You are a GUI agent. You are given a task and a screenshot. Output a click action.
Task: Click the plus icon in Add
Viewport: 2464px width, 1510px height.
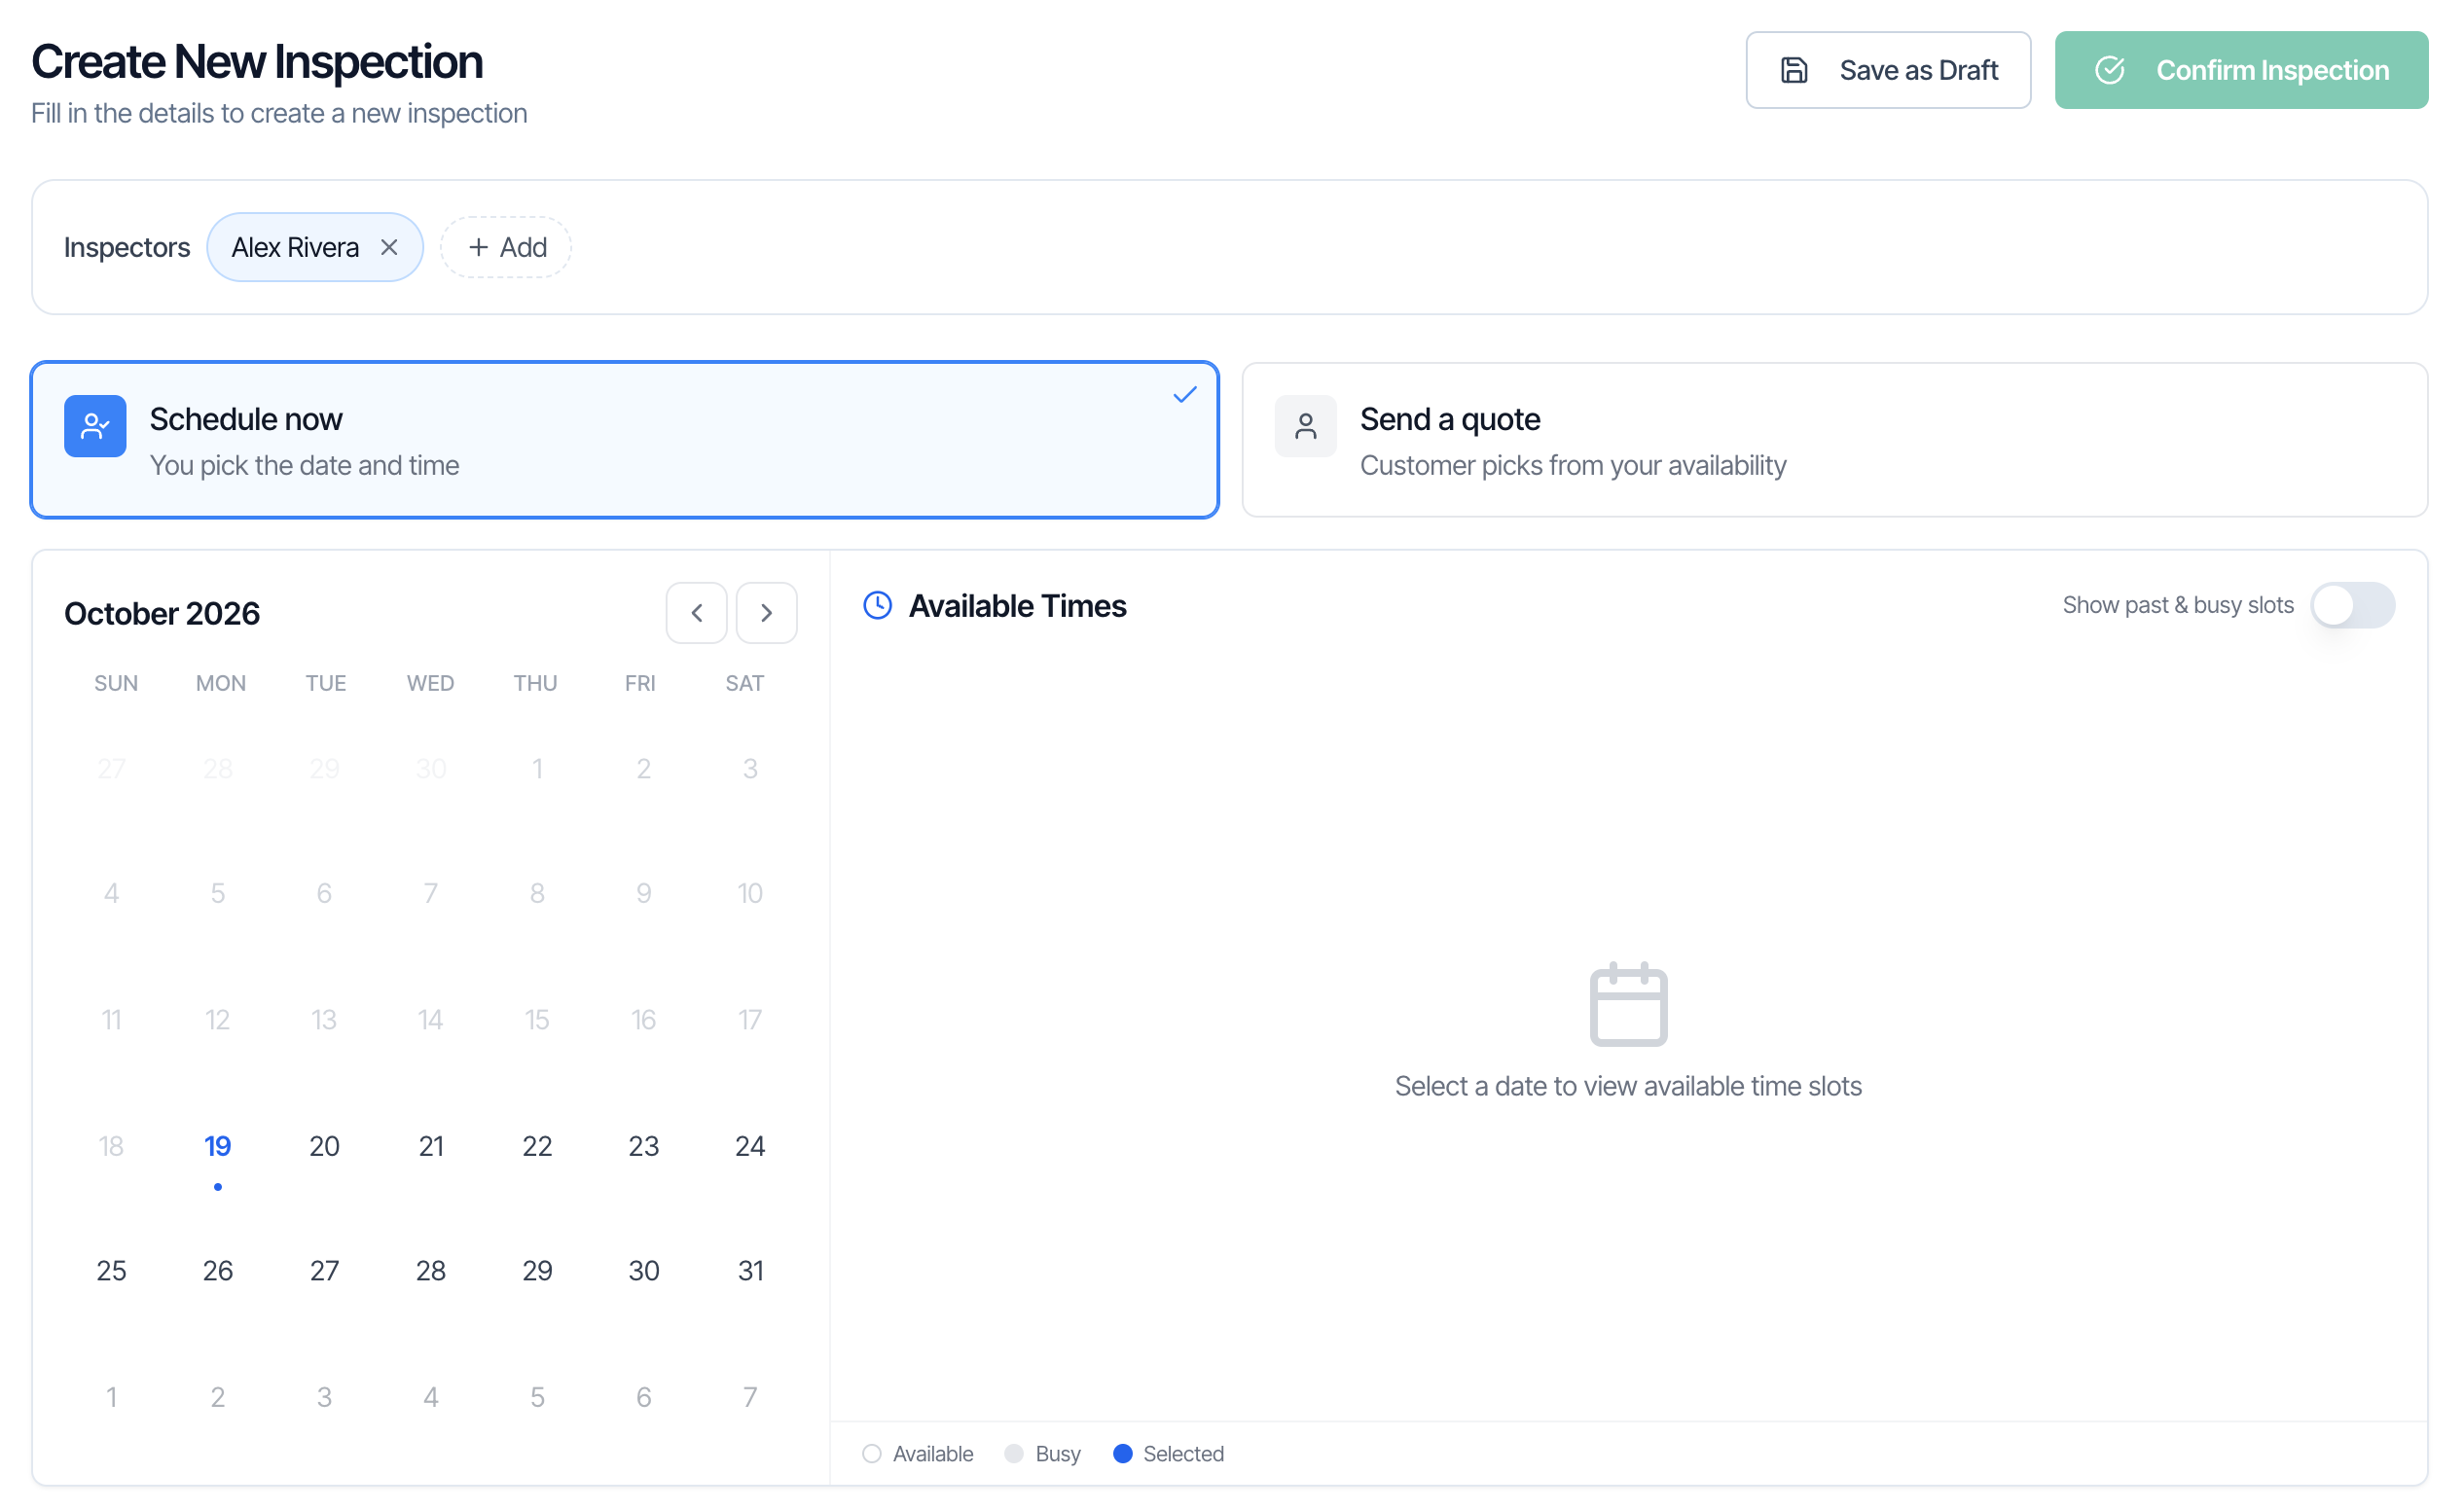click(x=479, y=247)
